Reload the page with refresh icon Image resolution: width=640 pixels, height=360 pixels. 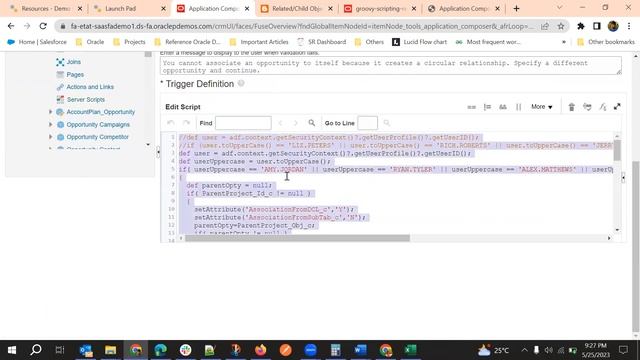pyautogui.click(x=43, y=26)
